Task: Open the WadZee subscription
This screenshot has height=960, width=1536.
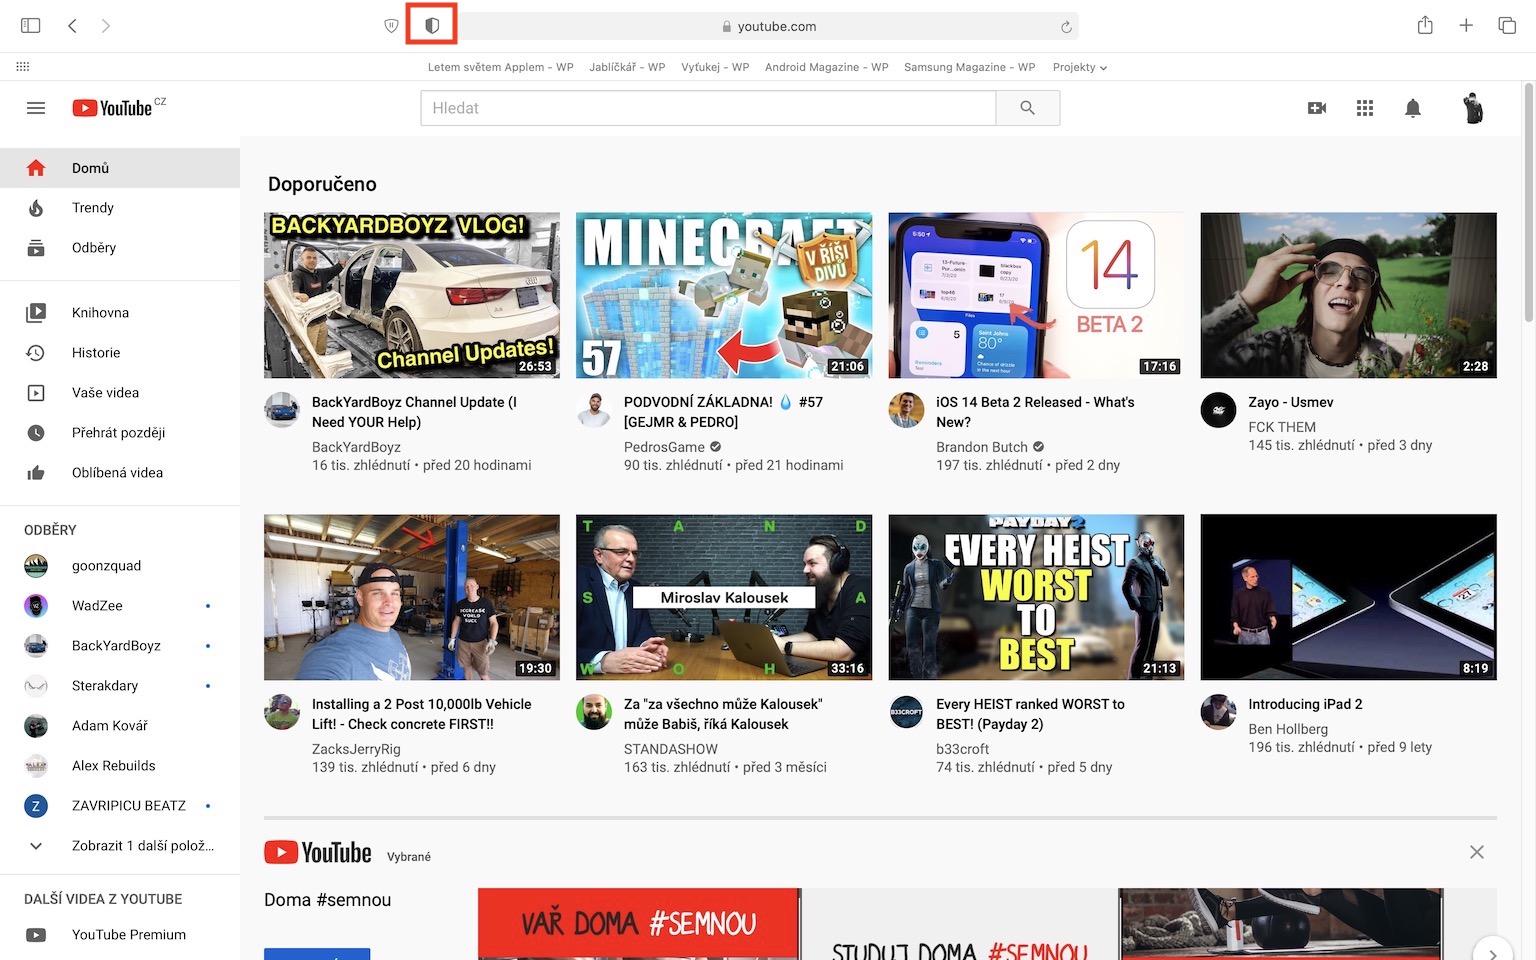Action: [x=120, y=606]
